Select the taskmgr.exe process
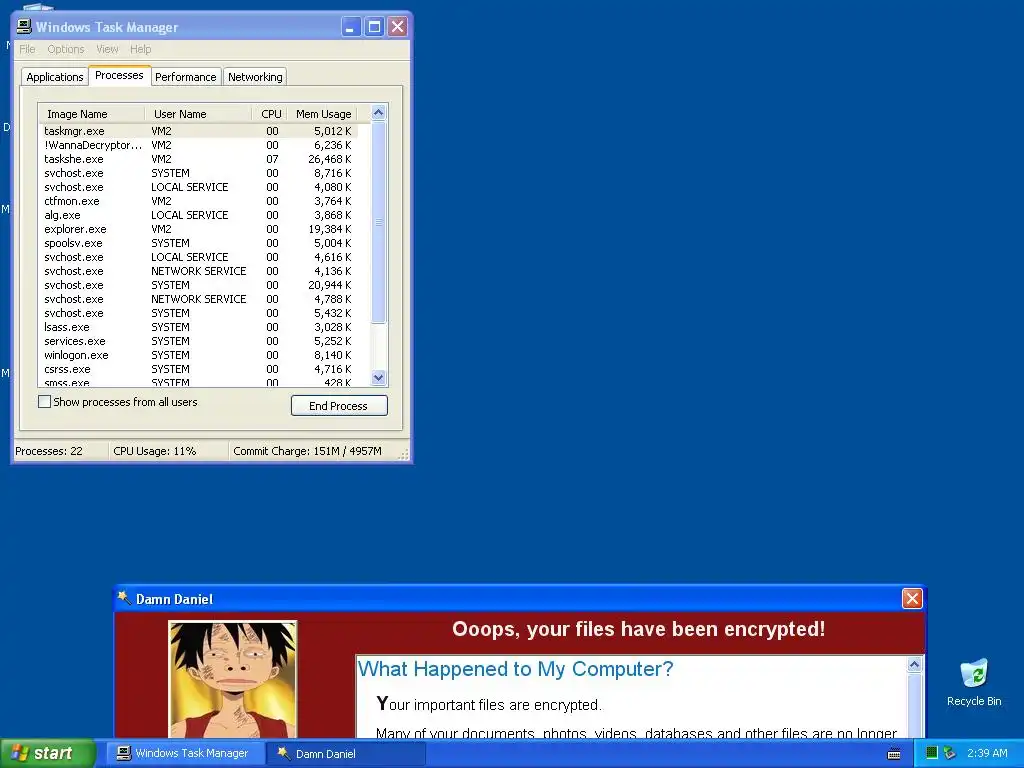 tap(199, 131)
